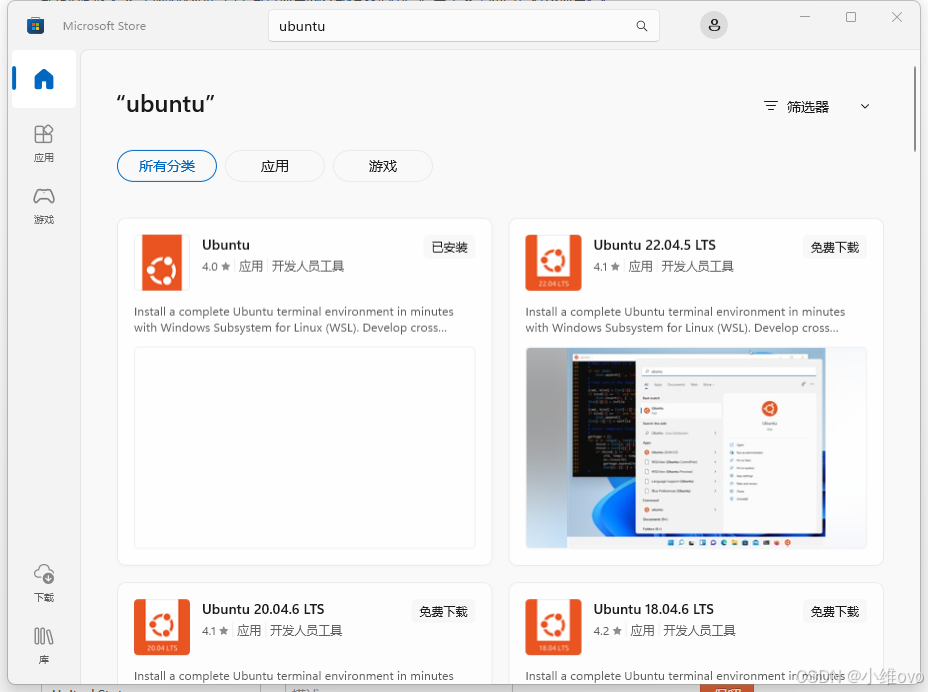Select the 所有分类 filter chip
The image size is (928, 692).
[x=166, y=166]
